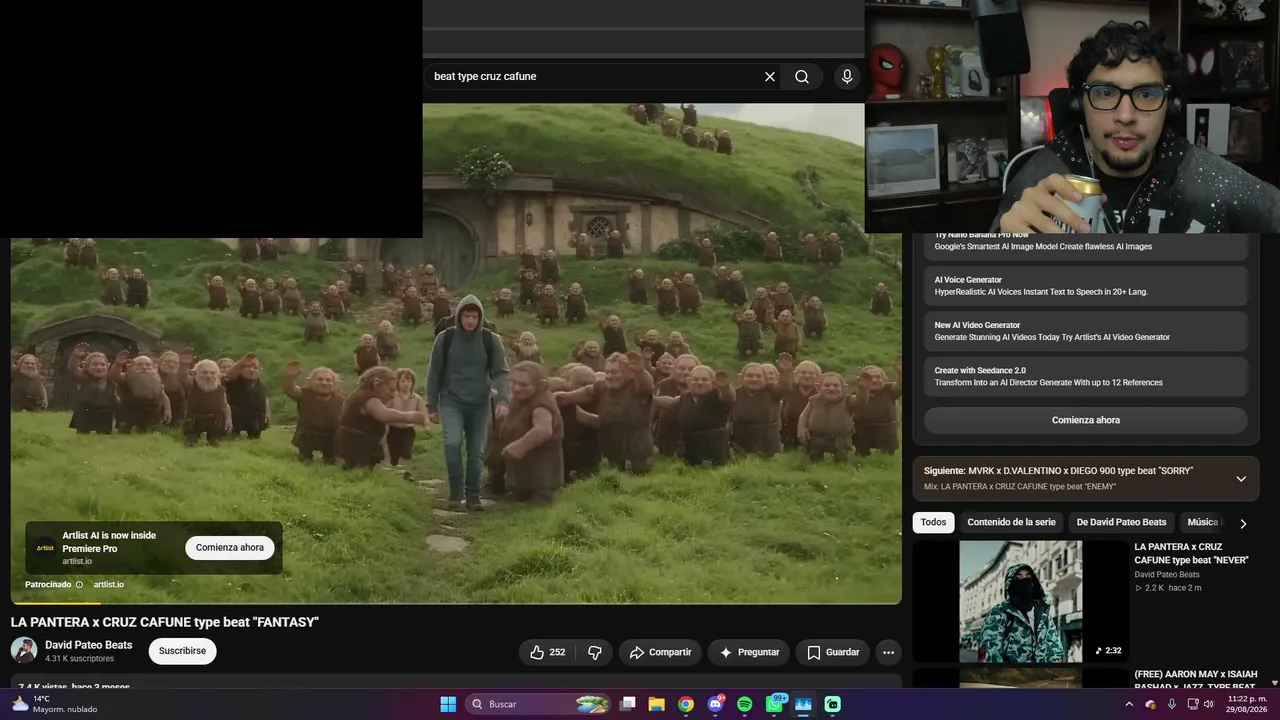Switch to Google Chrome in taskbar
The width and height of the screenshot is (1280, 720).
tap(686, 704)
